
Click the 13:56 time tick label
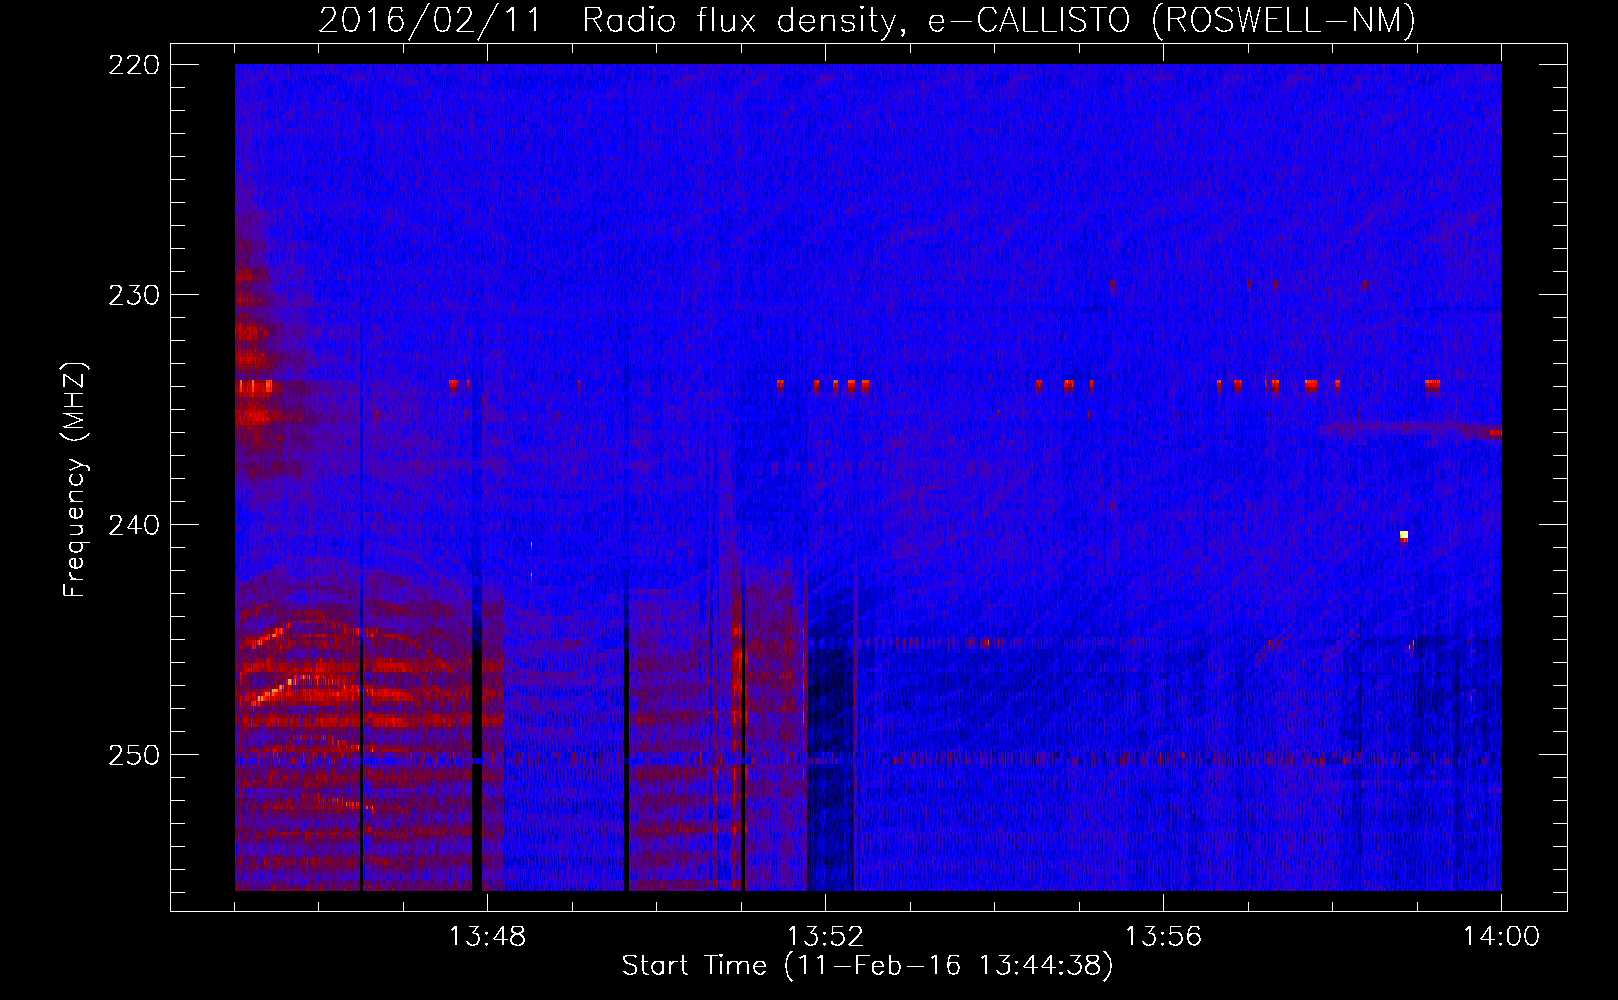click(x=1163, y=937)
